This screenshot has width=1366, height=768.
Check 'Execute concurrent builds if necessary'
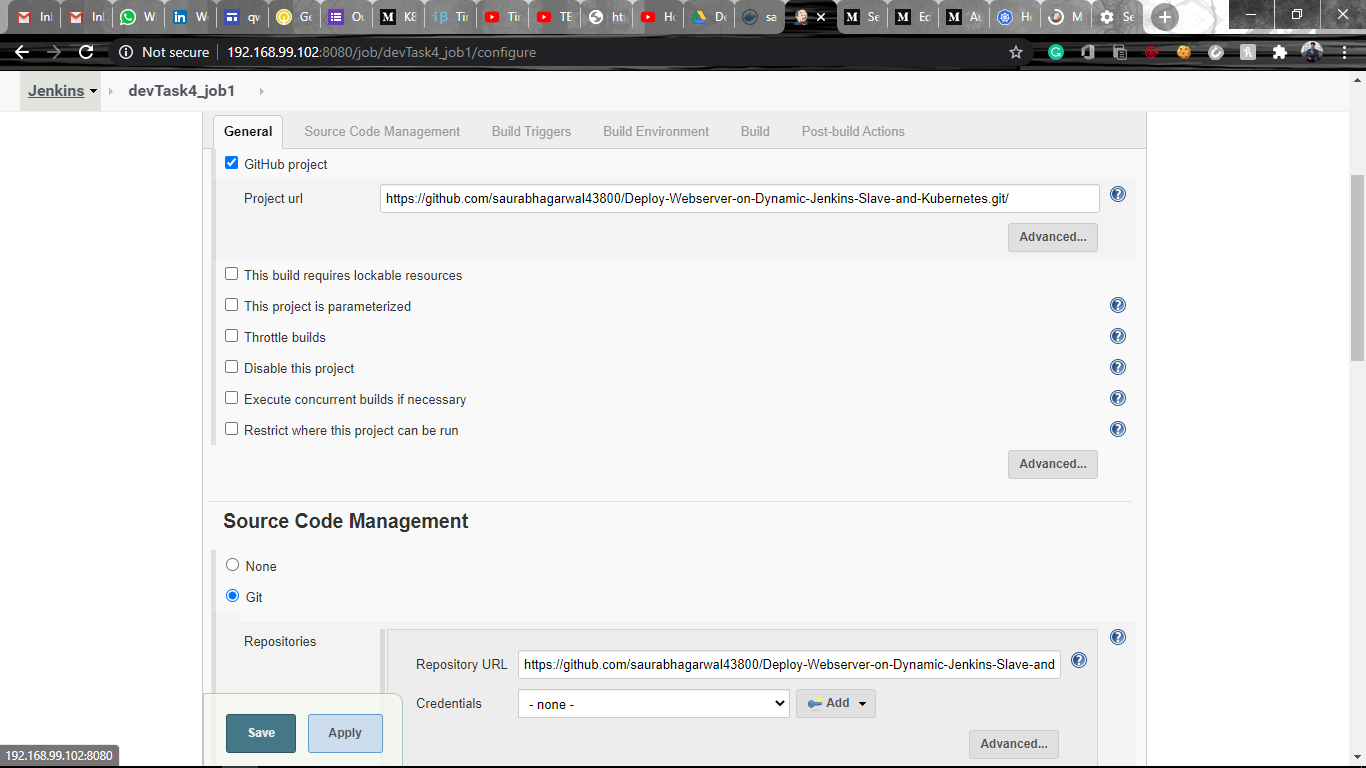click(x=231, y=398)
